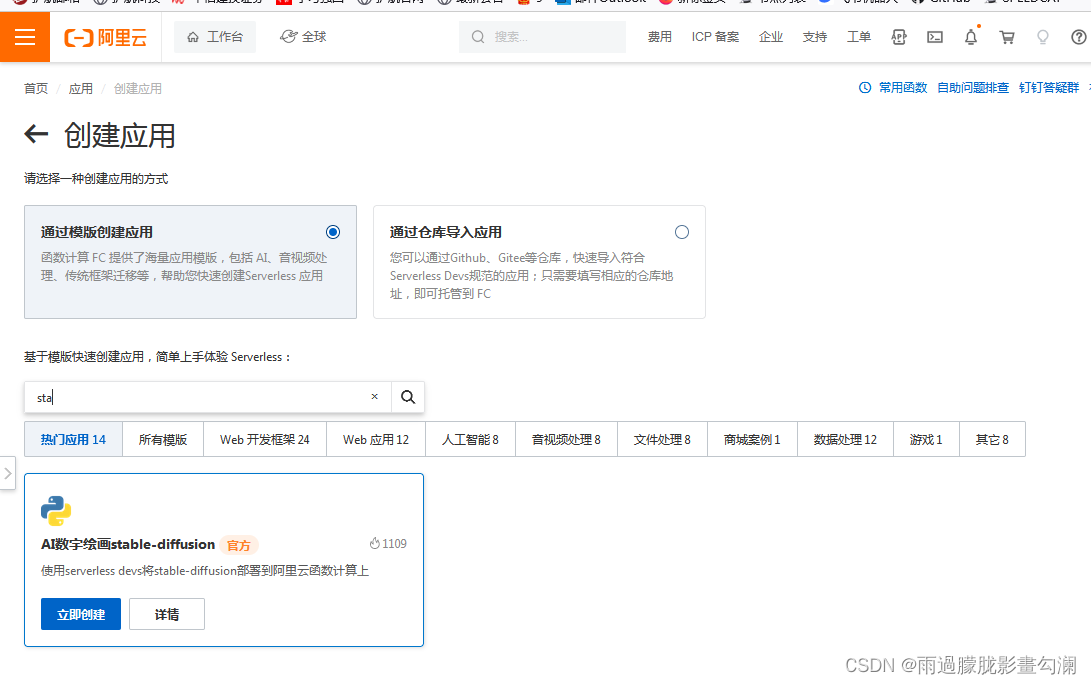Screen dimensions: 1091x684
Task: Open the API tool icon in the header
Action: tap(899, 37)
